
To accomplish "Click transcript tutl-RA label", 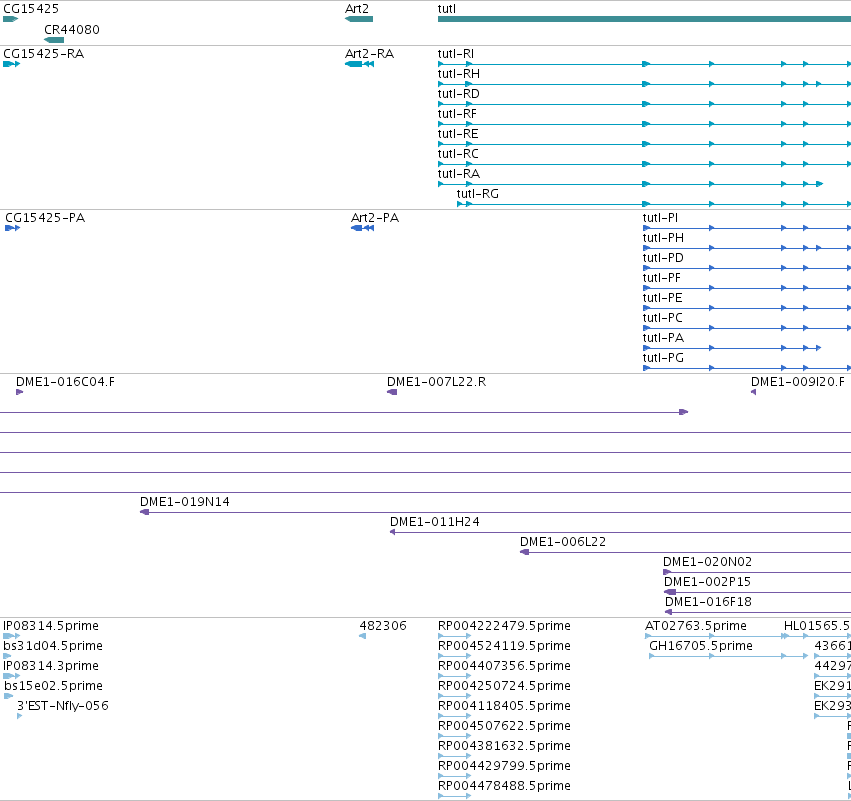I will (459, 174).
